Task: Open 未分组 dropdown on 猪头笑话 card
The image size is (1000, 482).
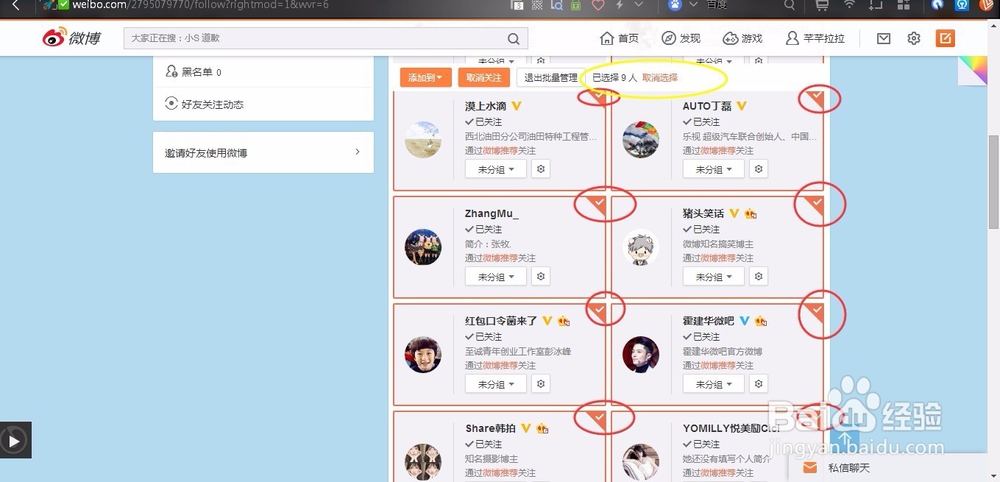Action: click(714, 276)
